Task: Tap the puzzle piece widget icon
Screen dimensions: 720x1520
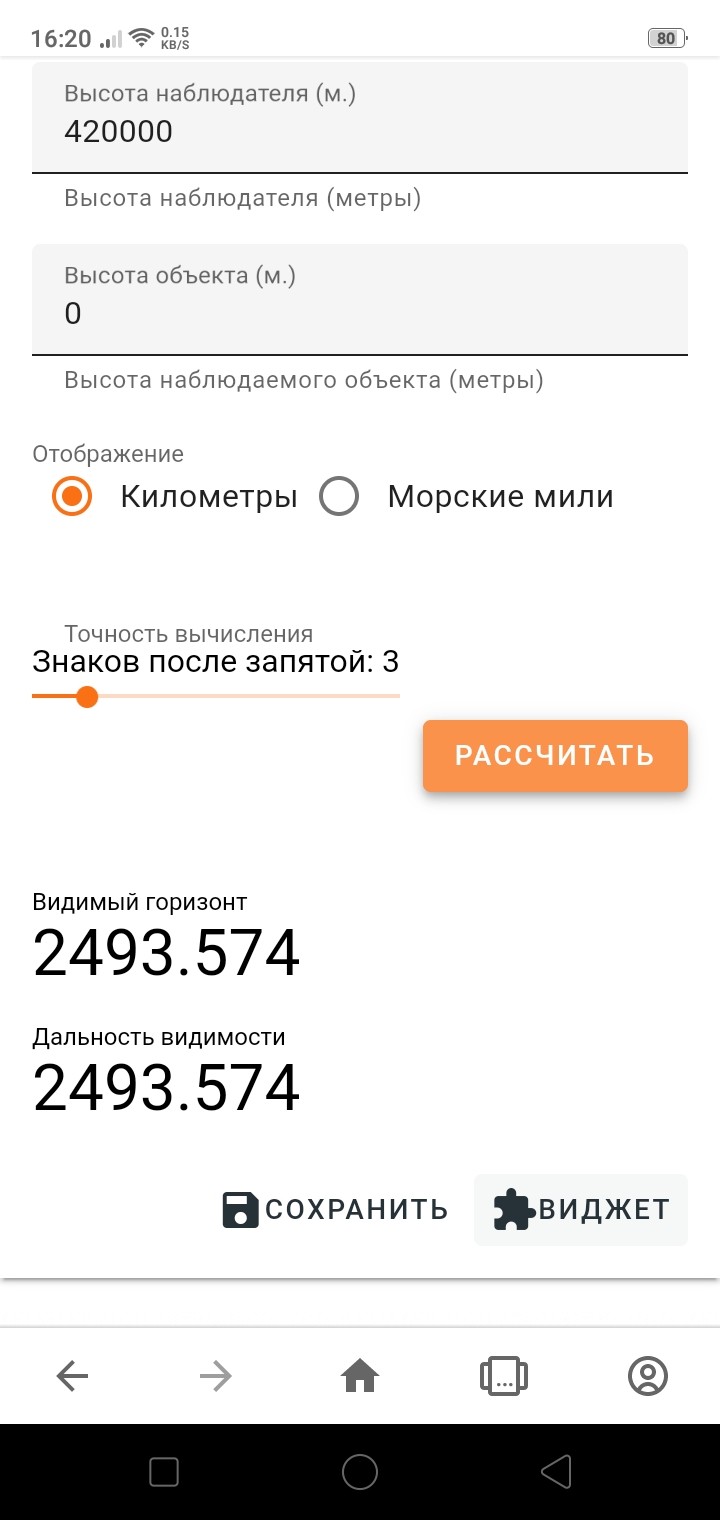Action: pos(514,1210)
